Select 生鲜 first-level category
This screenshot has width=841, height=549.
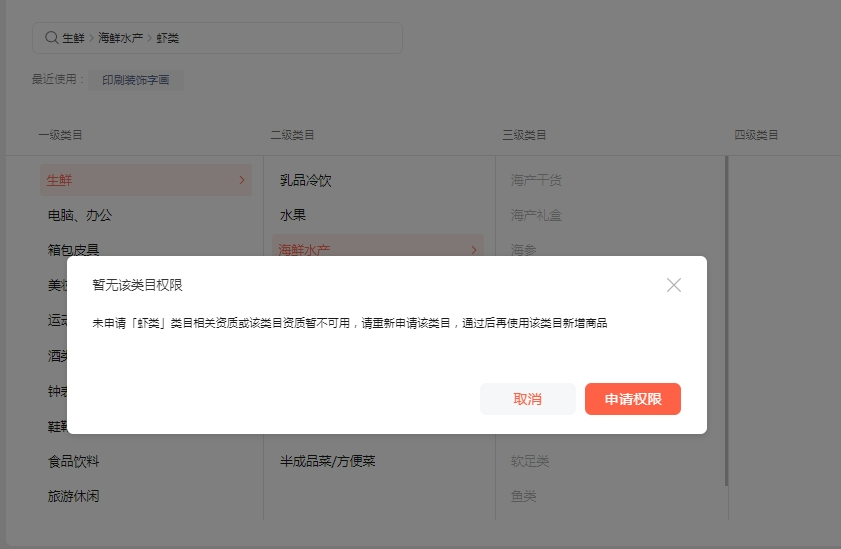pyautogui.click(x=146, y=180)
